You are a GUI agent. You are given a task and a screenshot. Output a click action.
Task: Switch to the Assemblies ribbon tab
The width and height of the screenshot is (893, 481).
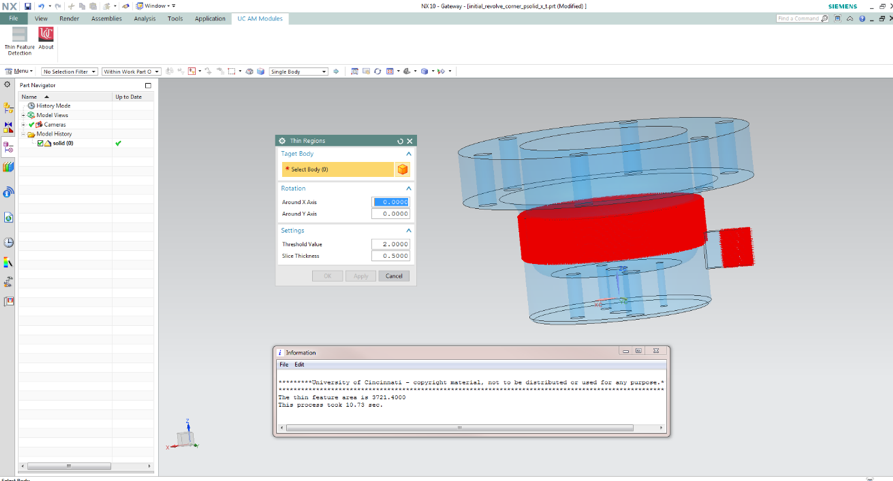(106, 18)
